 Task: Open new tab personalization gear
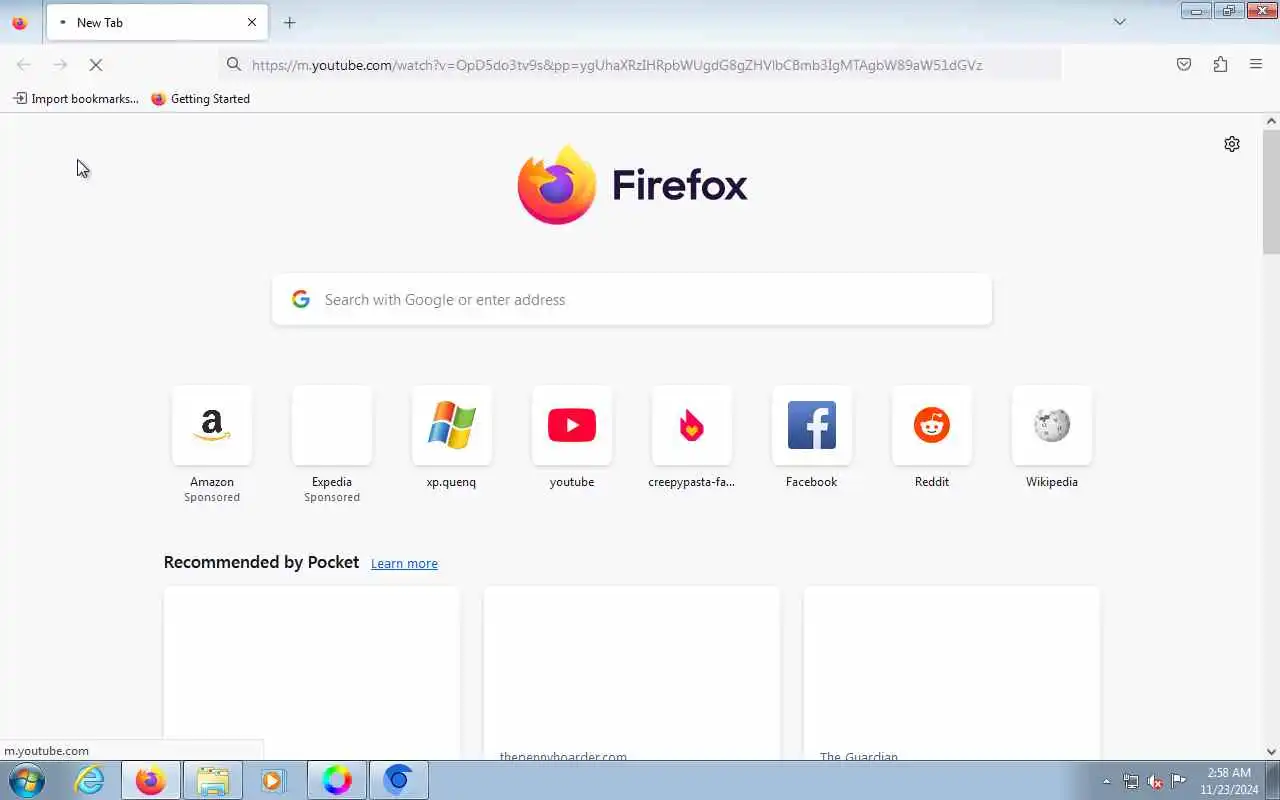coord(1232,144)
